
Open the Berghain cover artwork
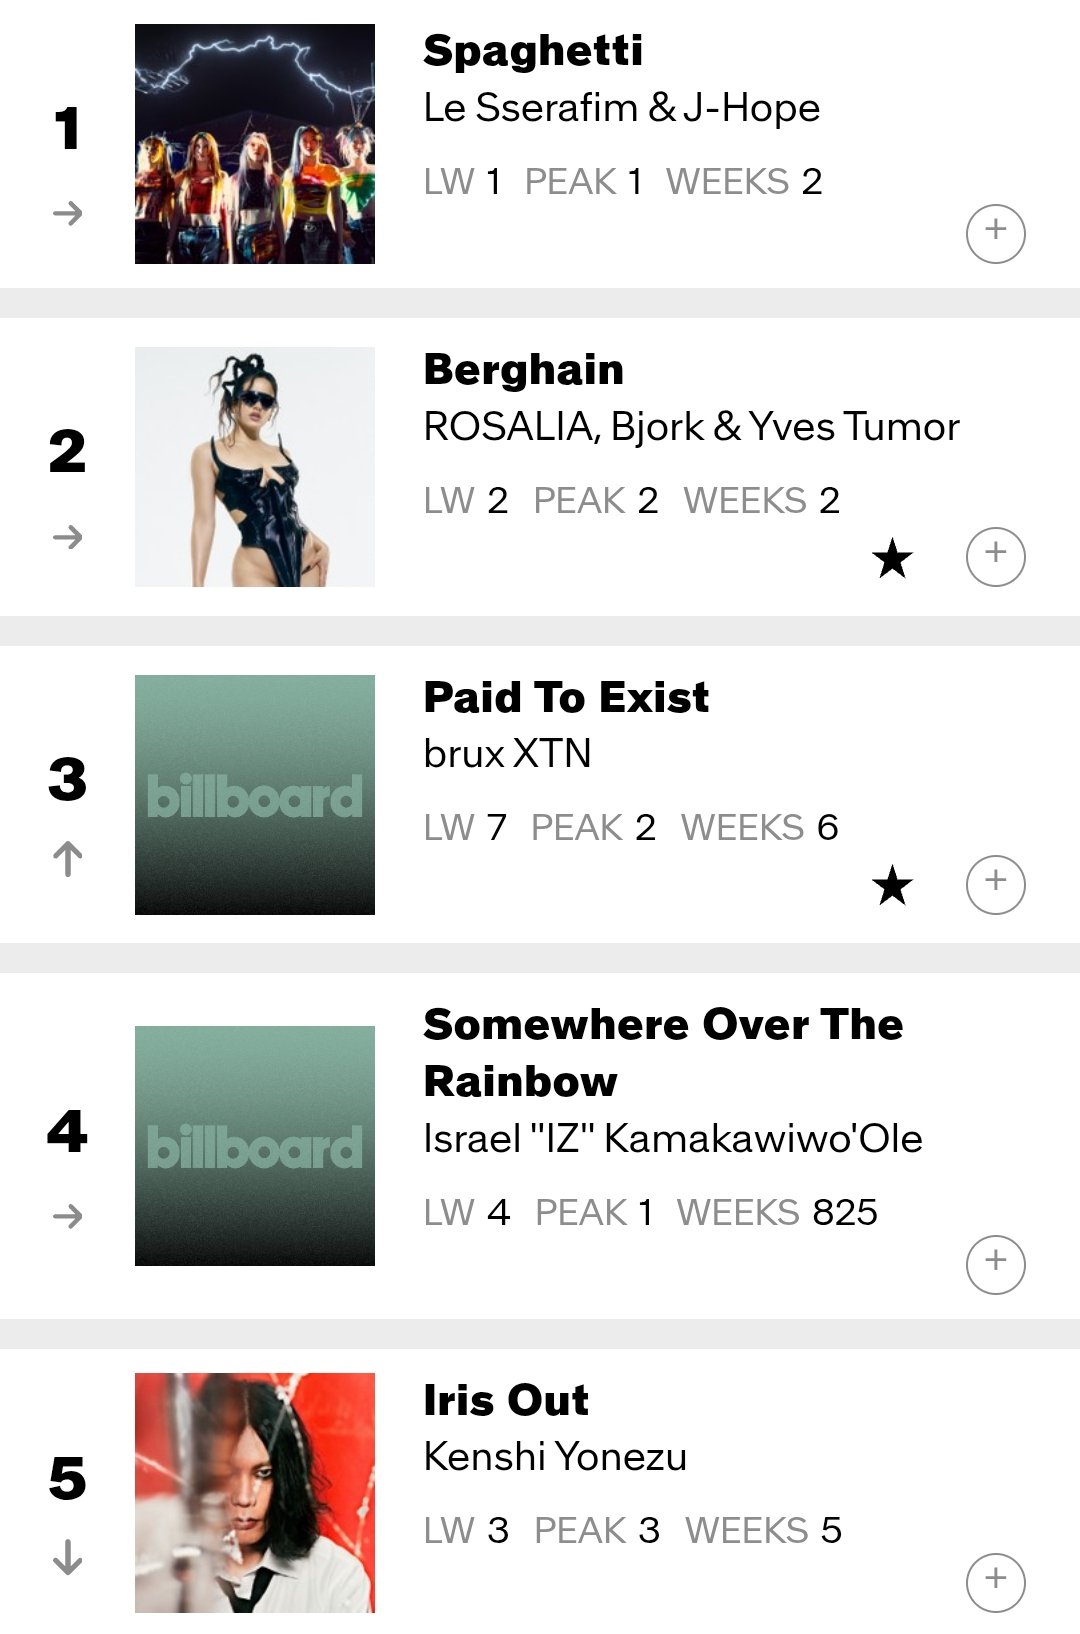pos(255,467)
